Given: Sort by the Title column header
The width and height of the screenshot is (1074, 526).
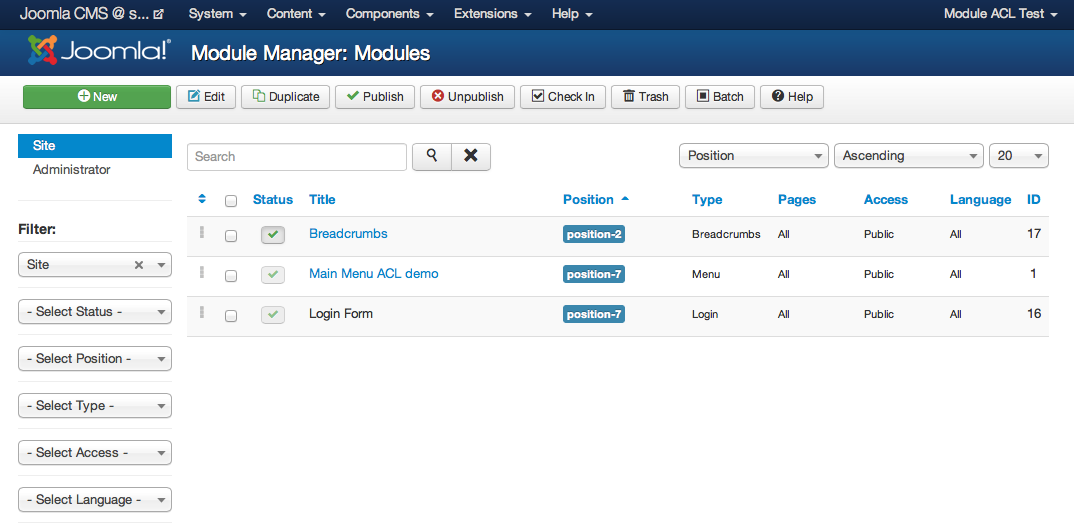Looking at the screenshot, I should tap(322, 199).
